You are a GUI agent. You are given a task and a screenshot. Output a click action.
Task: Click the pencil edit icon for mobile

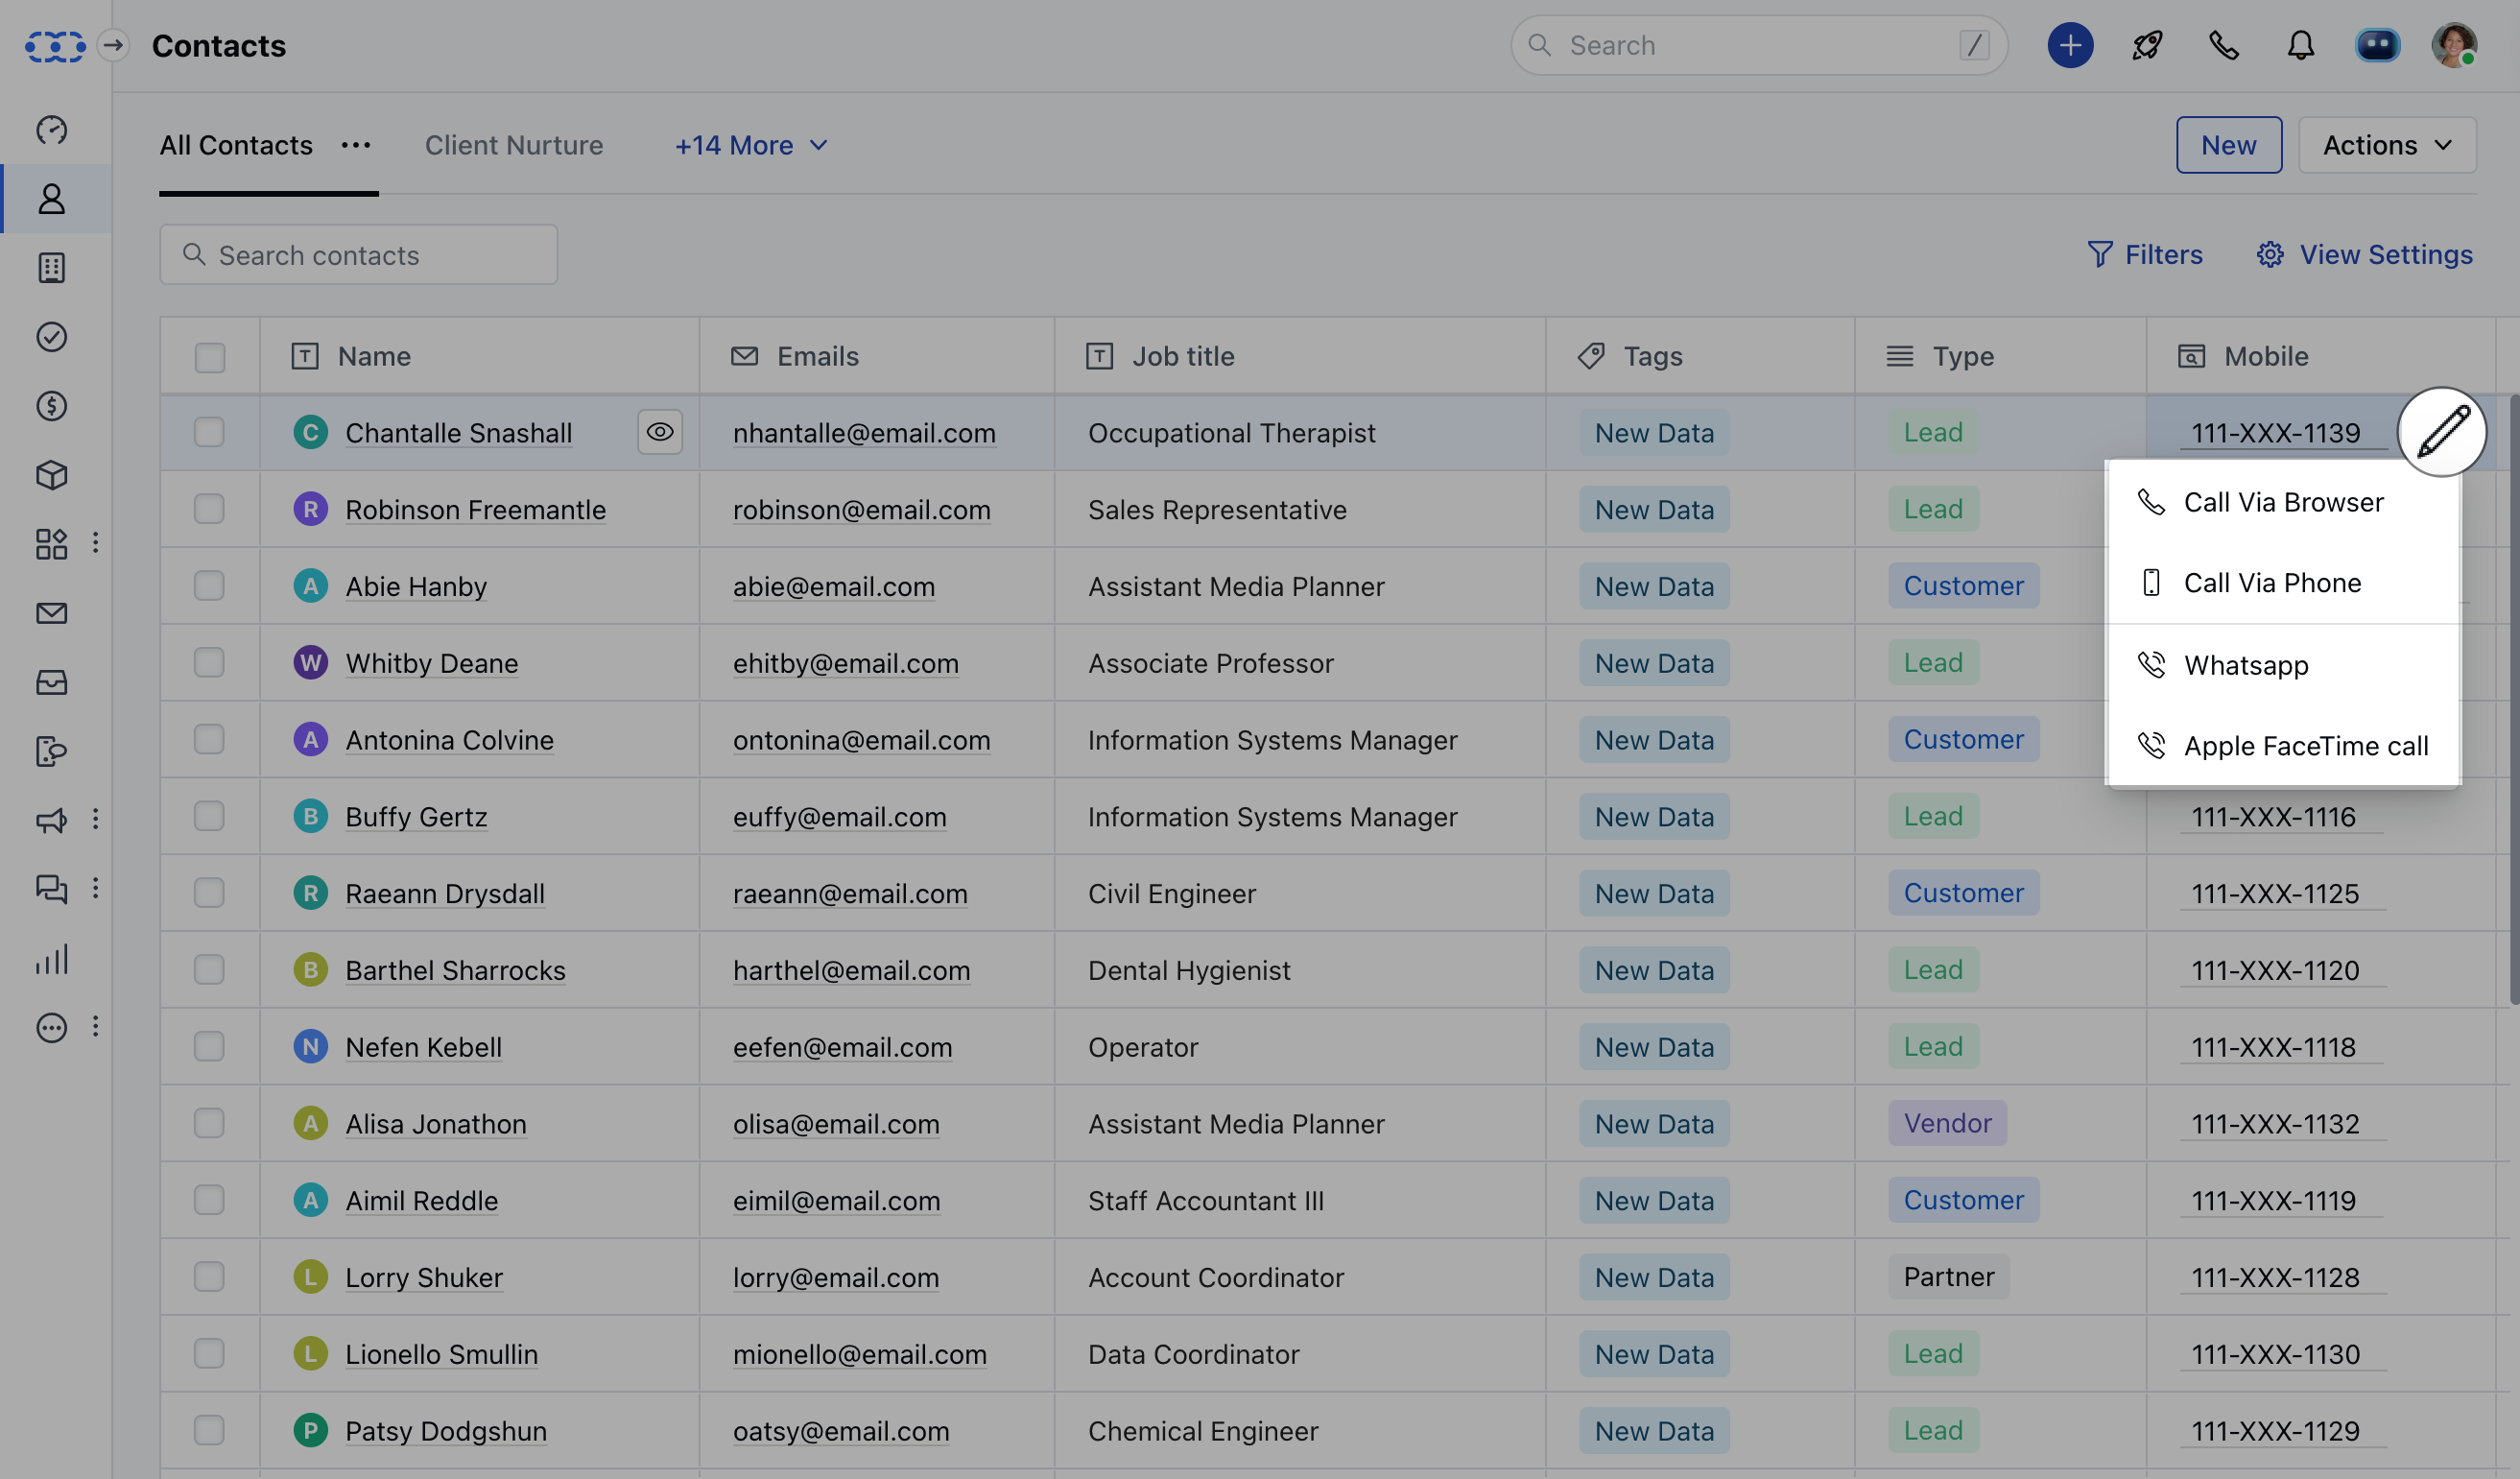tap(2441, 432)
